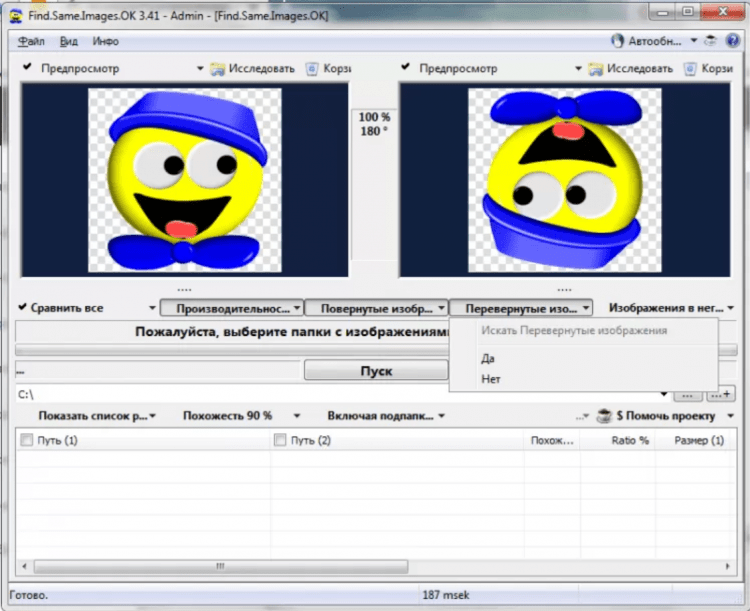750x611 pixels.
Task: Expand the left preview dropdown arrow
Action: point(200,69)
